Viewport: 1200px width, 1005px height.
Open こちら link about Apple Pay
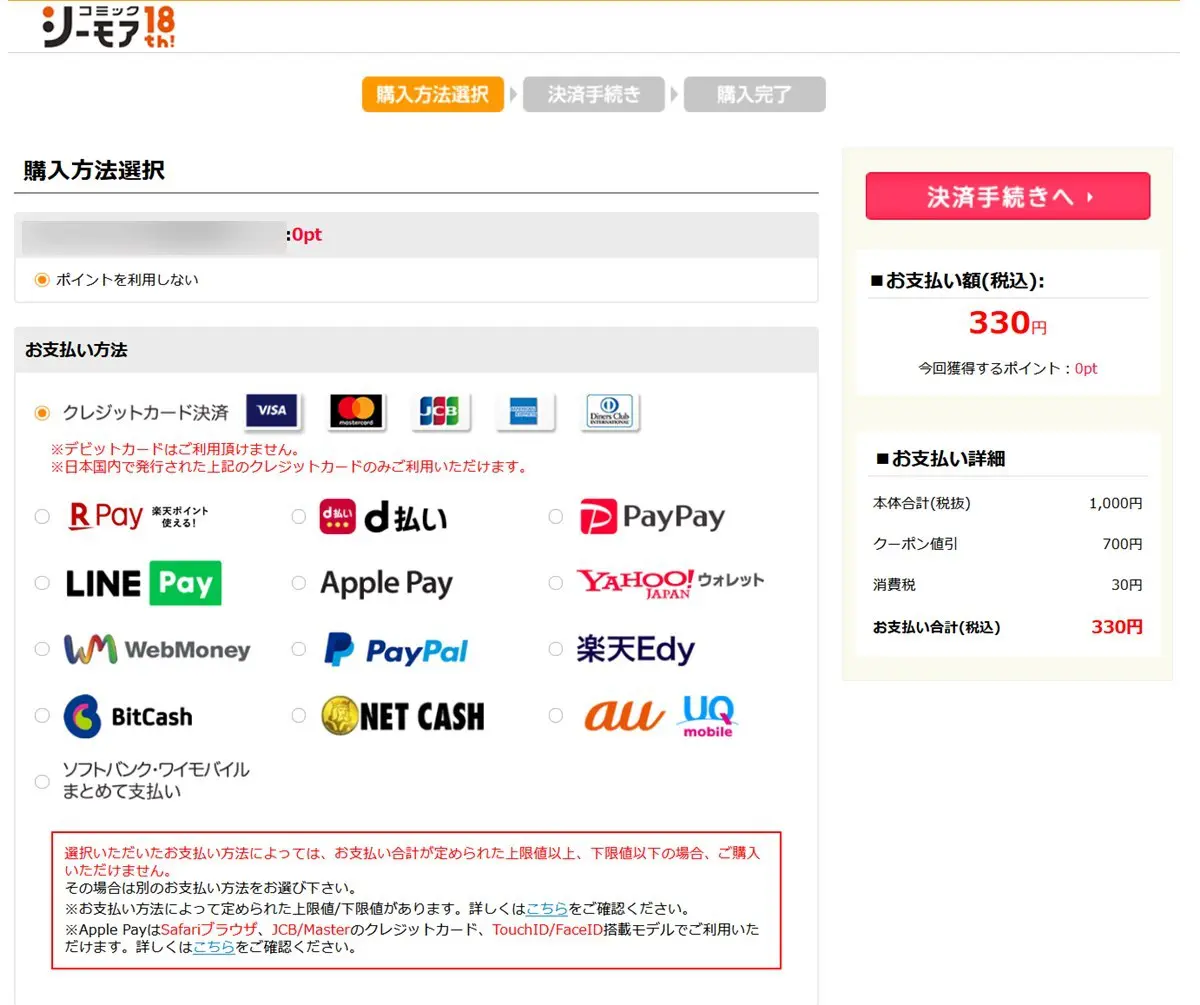(x=214, y=947)
